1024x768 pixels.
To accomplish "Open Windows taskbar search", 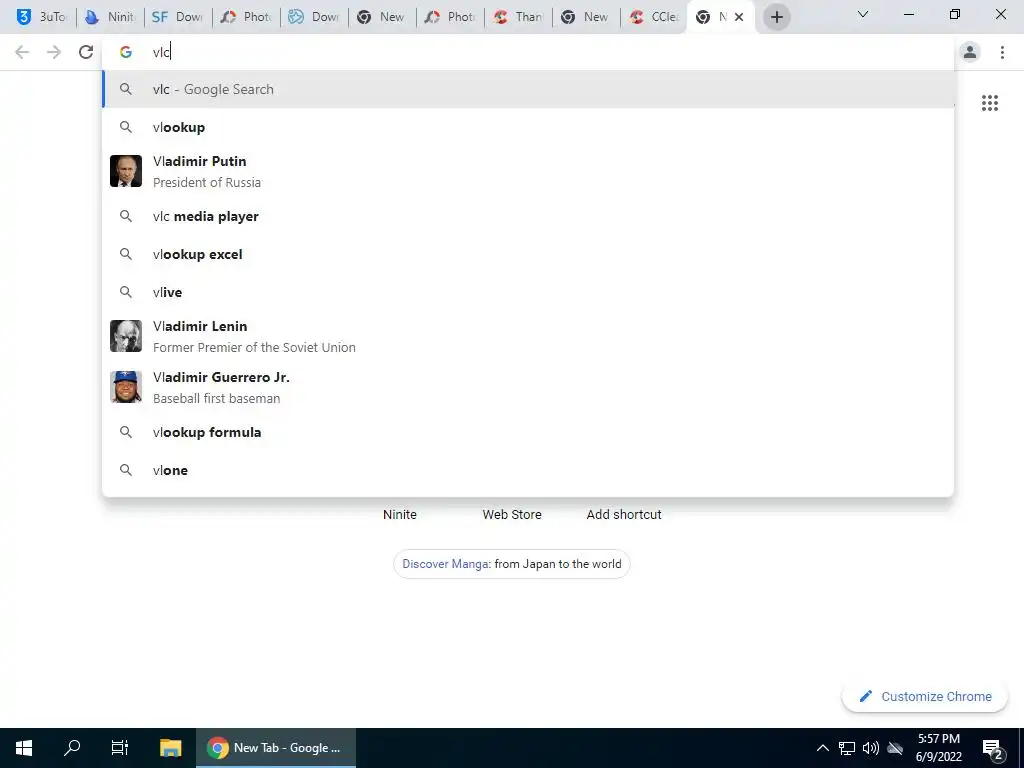I will pyautogui.click(x=72, y=748).
